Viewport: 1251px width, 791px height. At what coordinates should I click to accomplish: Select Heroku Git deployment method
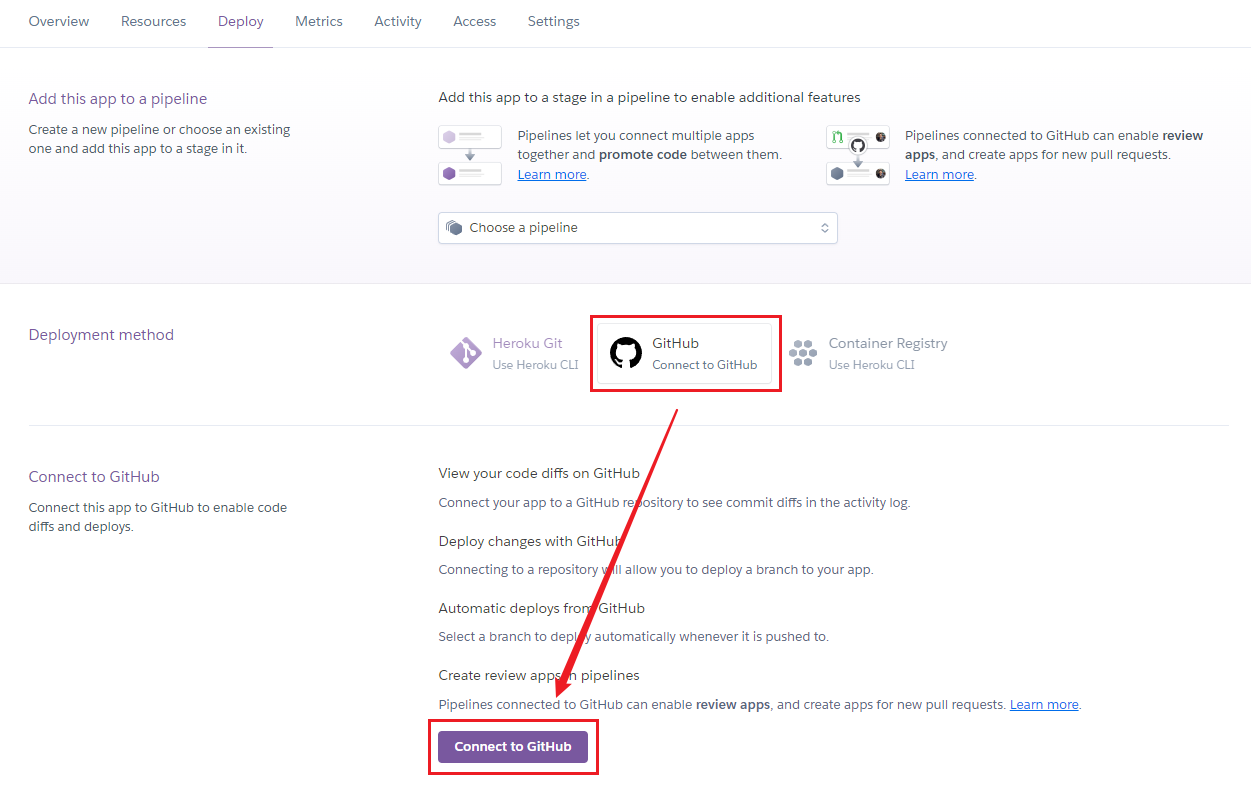(514, 353)
